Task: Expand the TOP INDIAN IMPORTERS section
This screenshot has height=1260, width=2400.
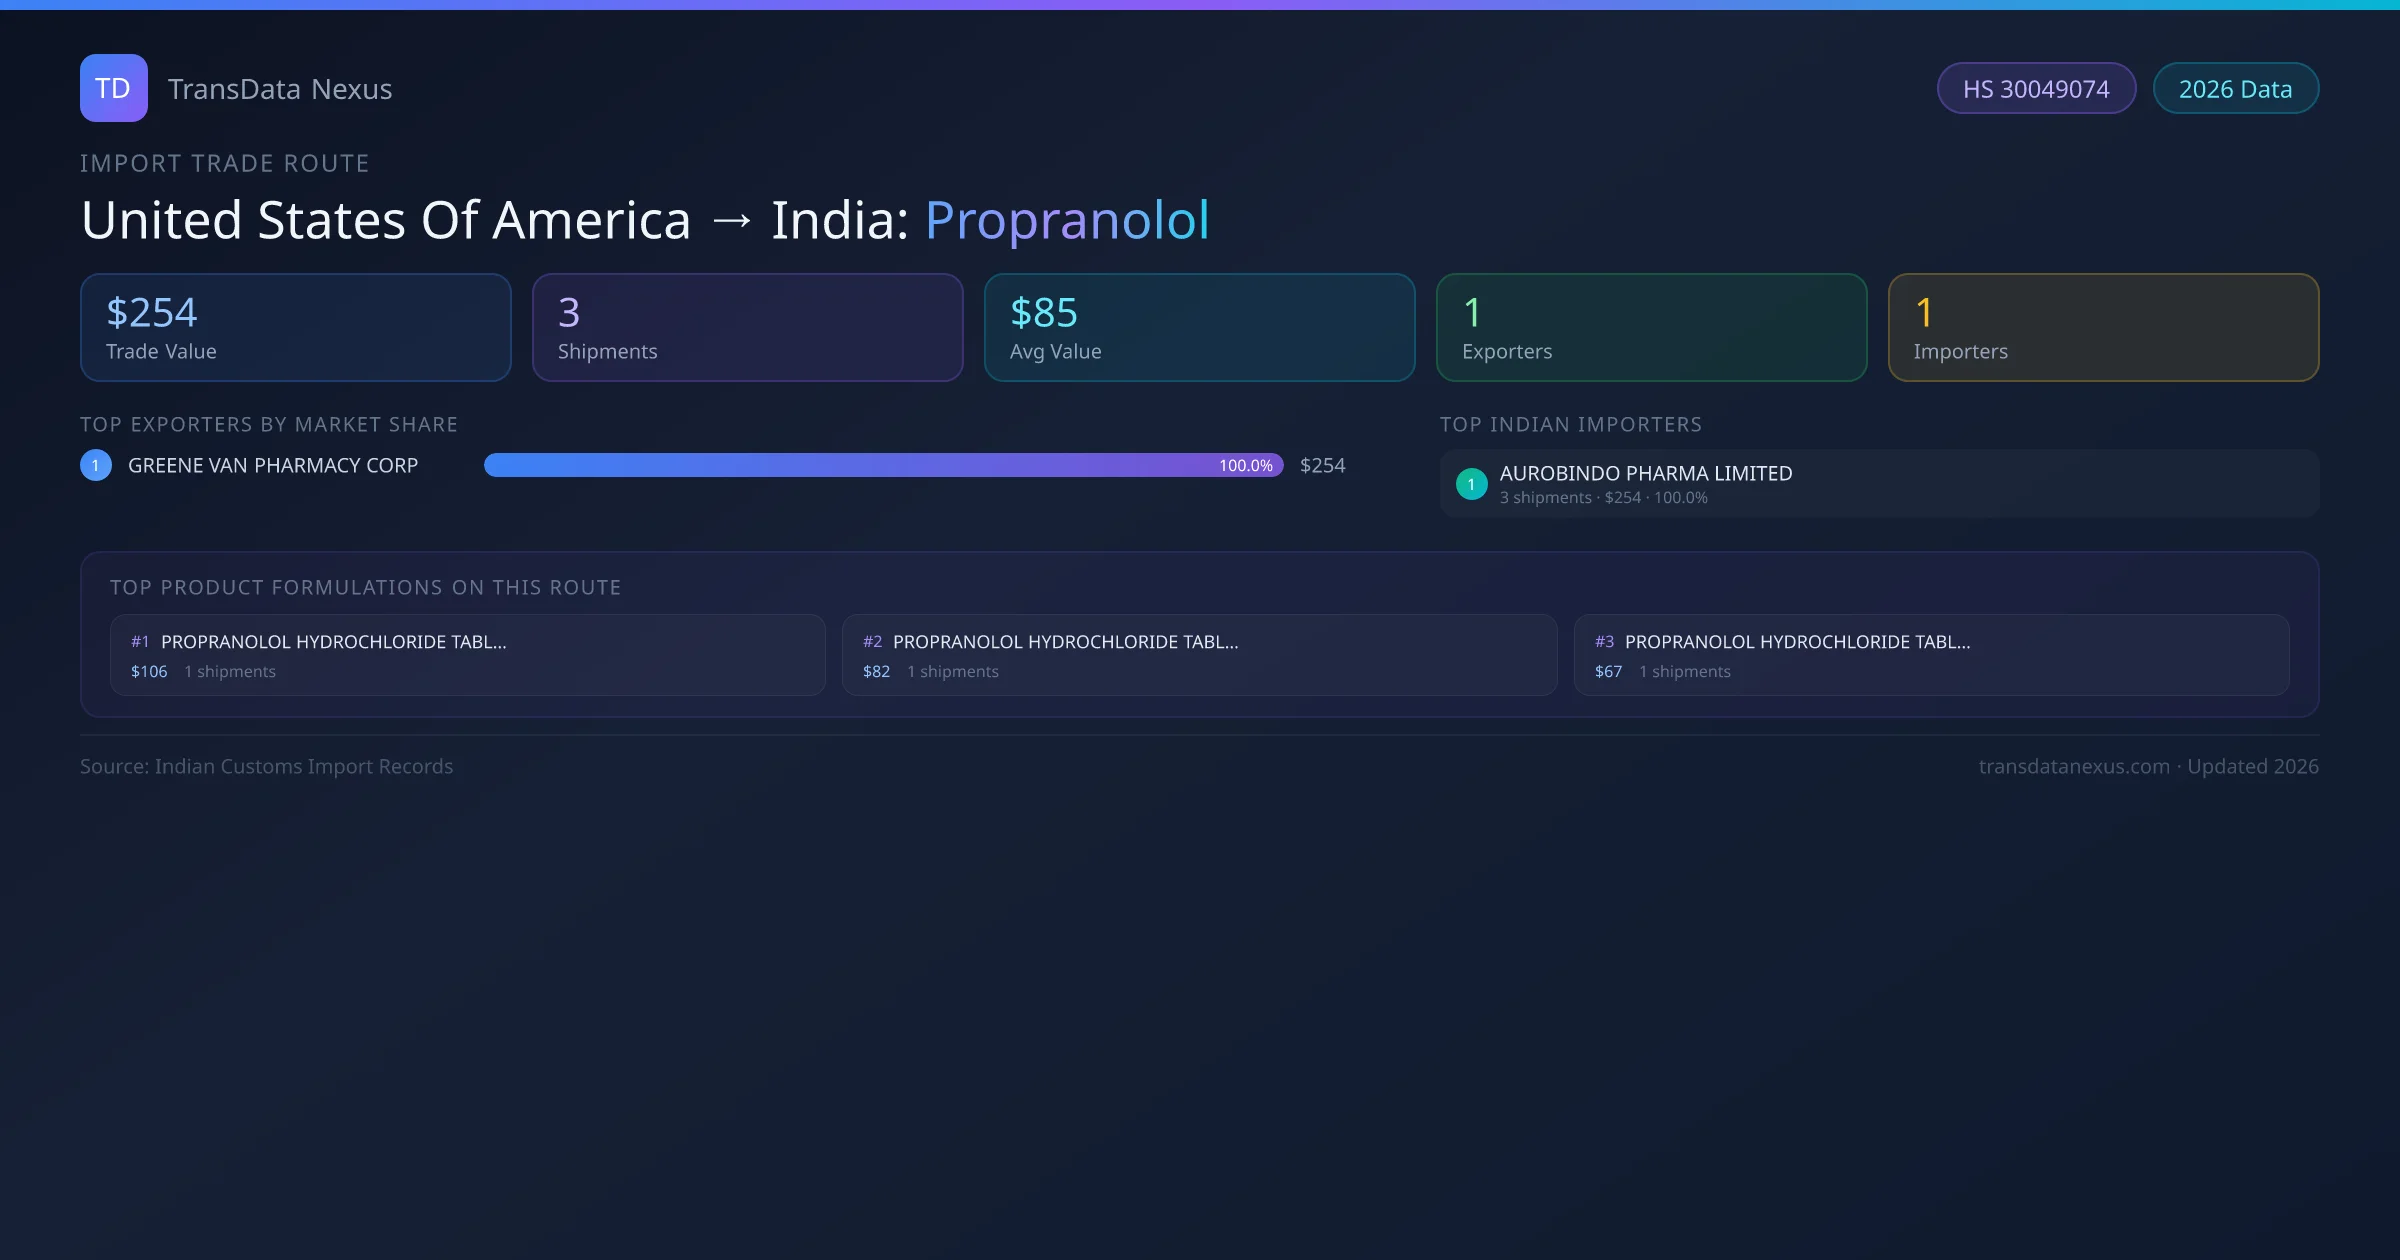Action: point(1571,424)
